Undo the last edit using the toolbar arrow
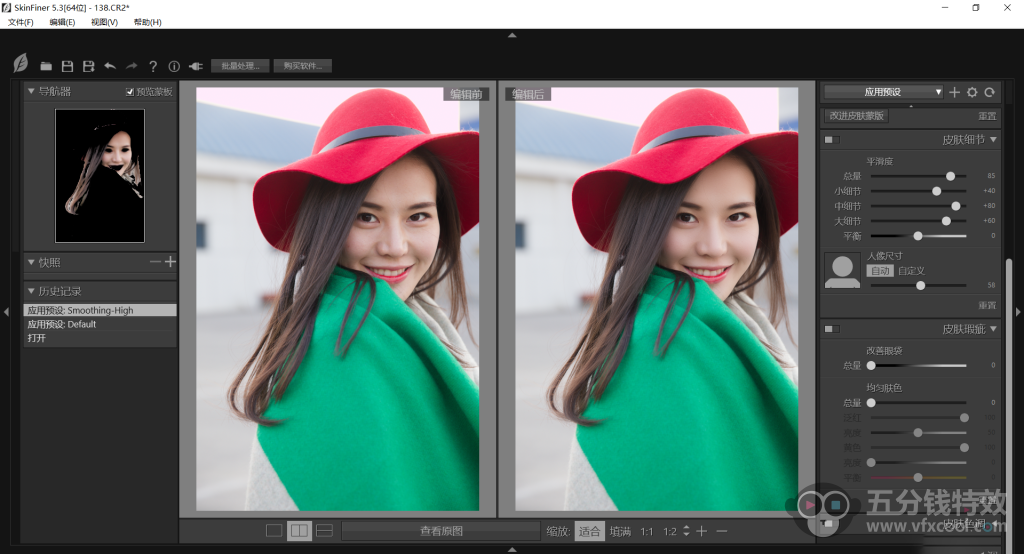 [x=110, y=66]
